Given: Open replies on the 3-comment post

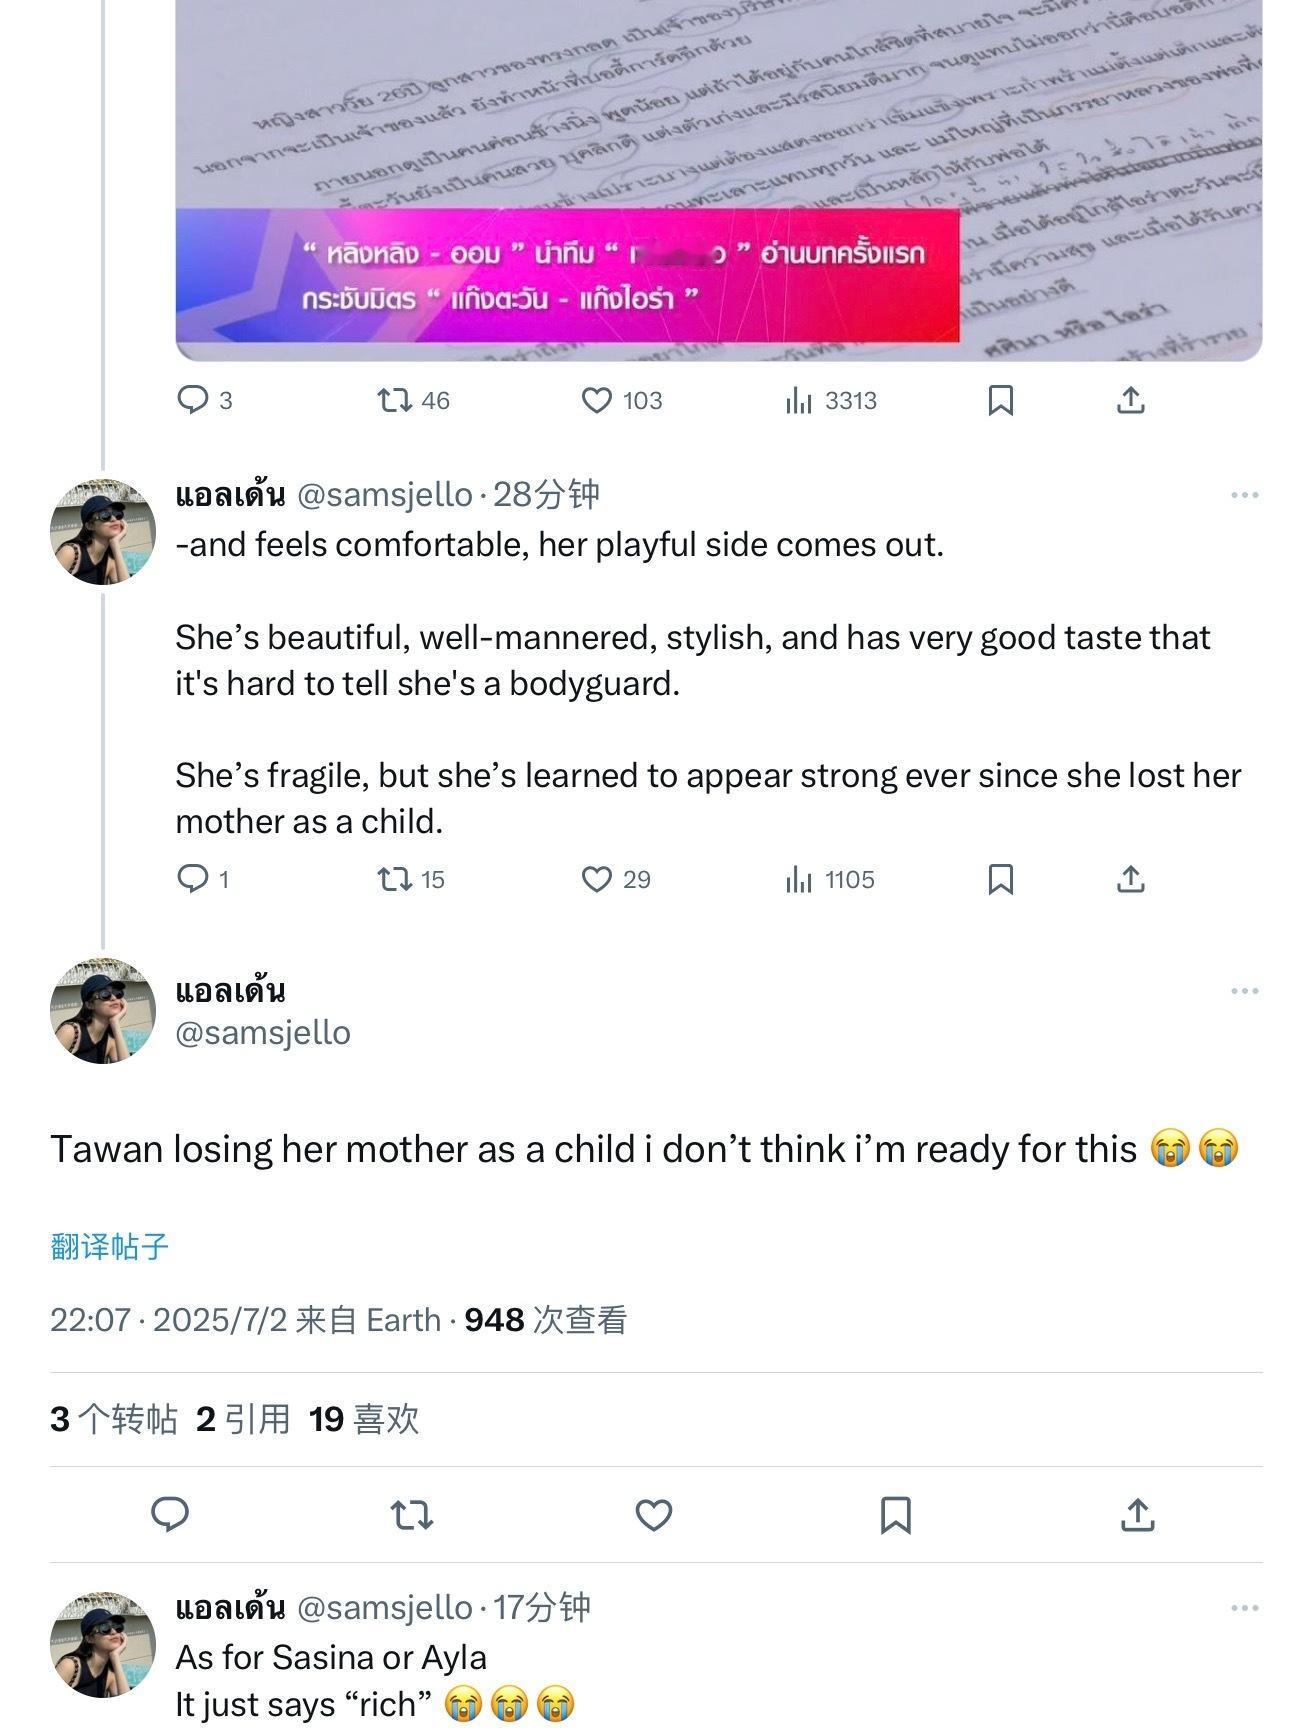Looking at the screenshot, I should point(204,401).
